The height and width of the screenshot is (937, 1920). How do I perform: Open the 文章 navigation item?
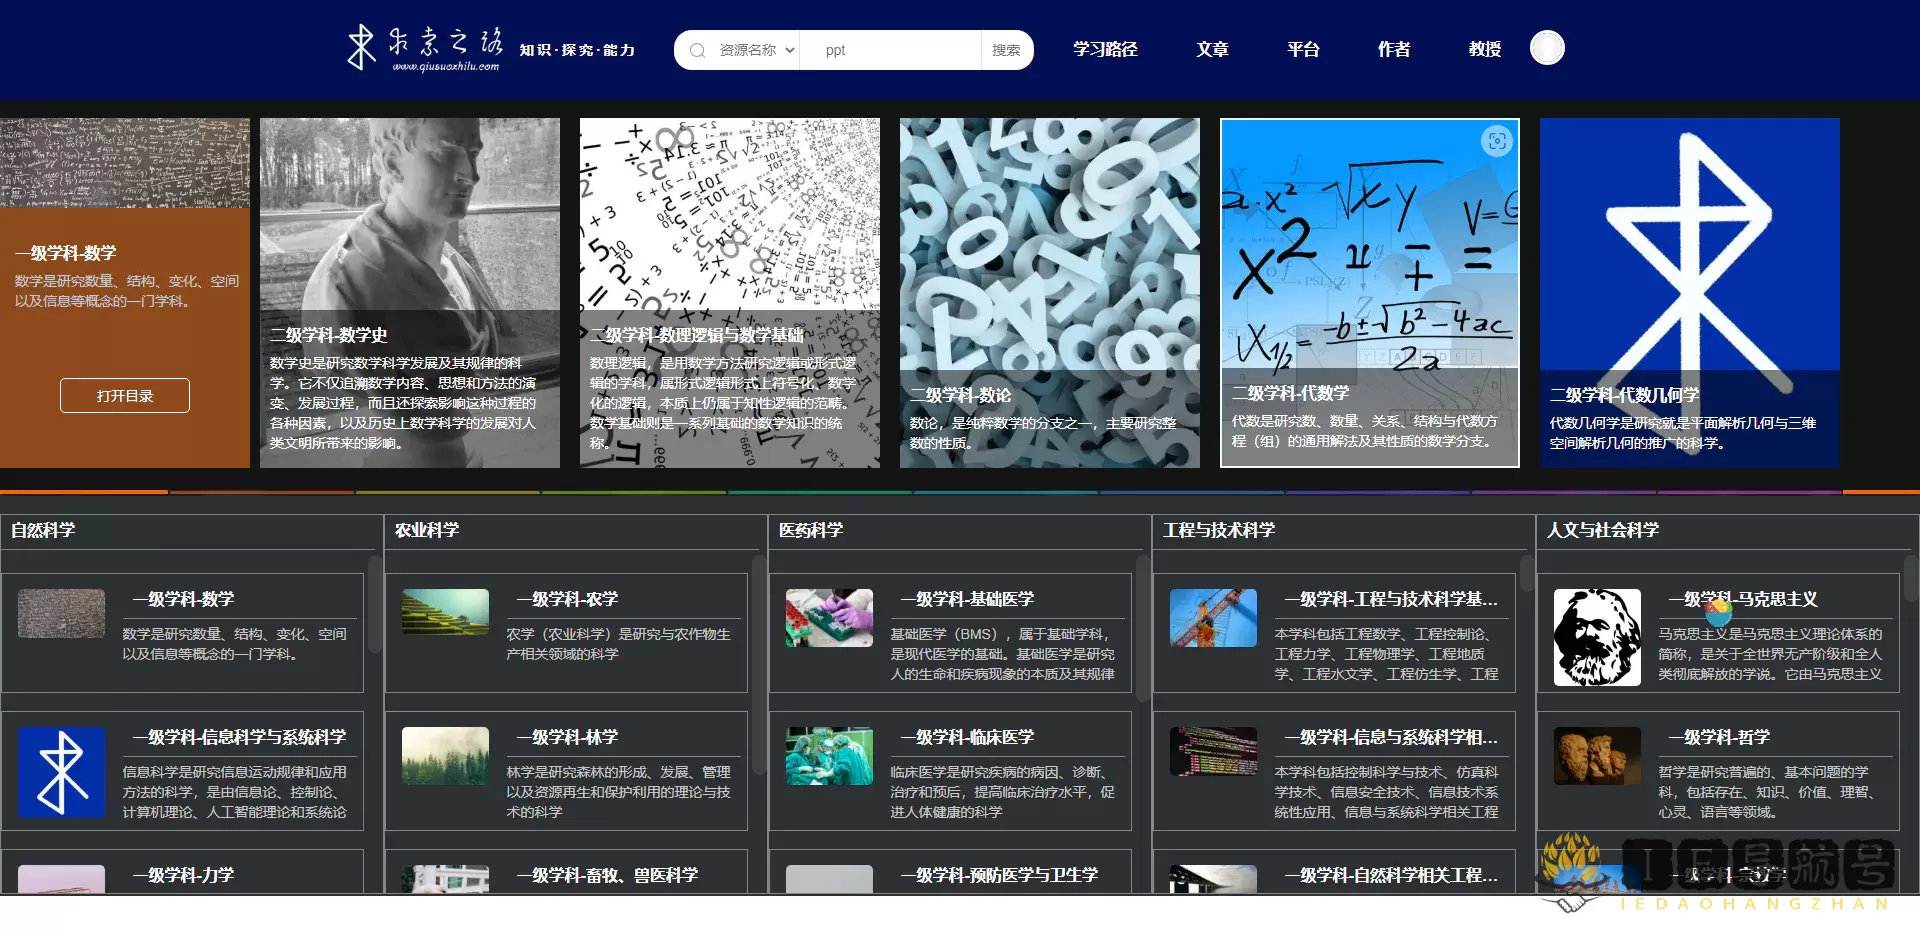click(x=1211, y=49)
